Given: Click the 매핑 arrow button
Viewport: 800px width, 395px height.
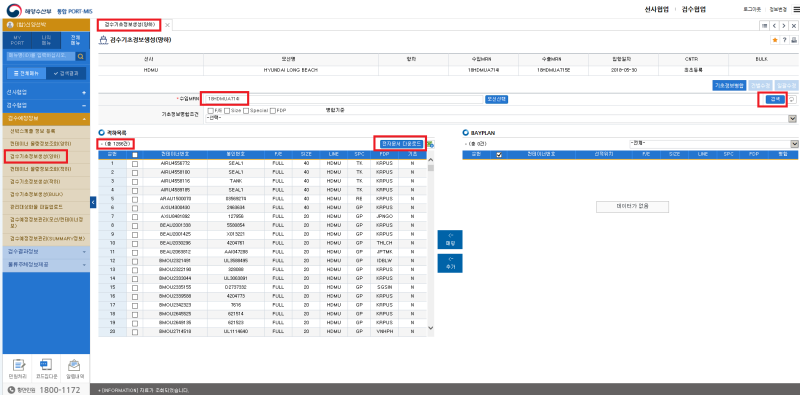Looking at the screenshot, I should (x=450, y=240).
